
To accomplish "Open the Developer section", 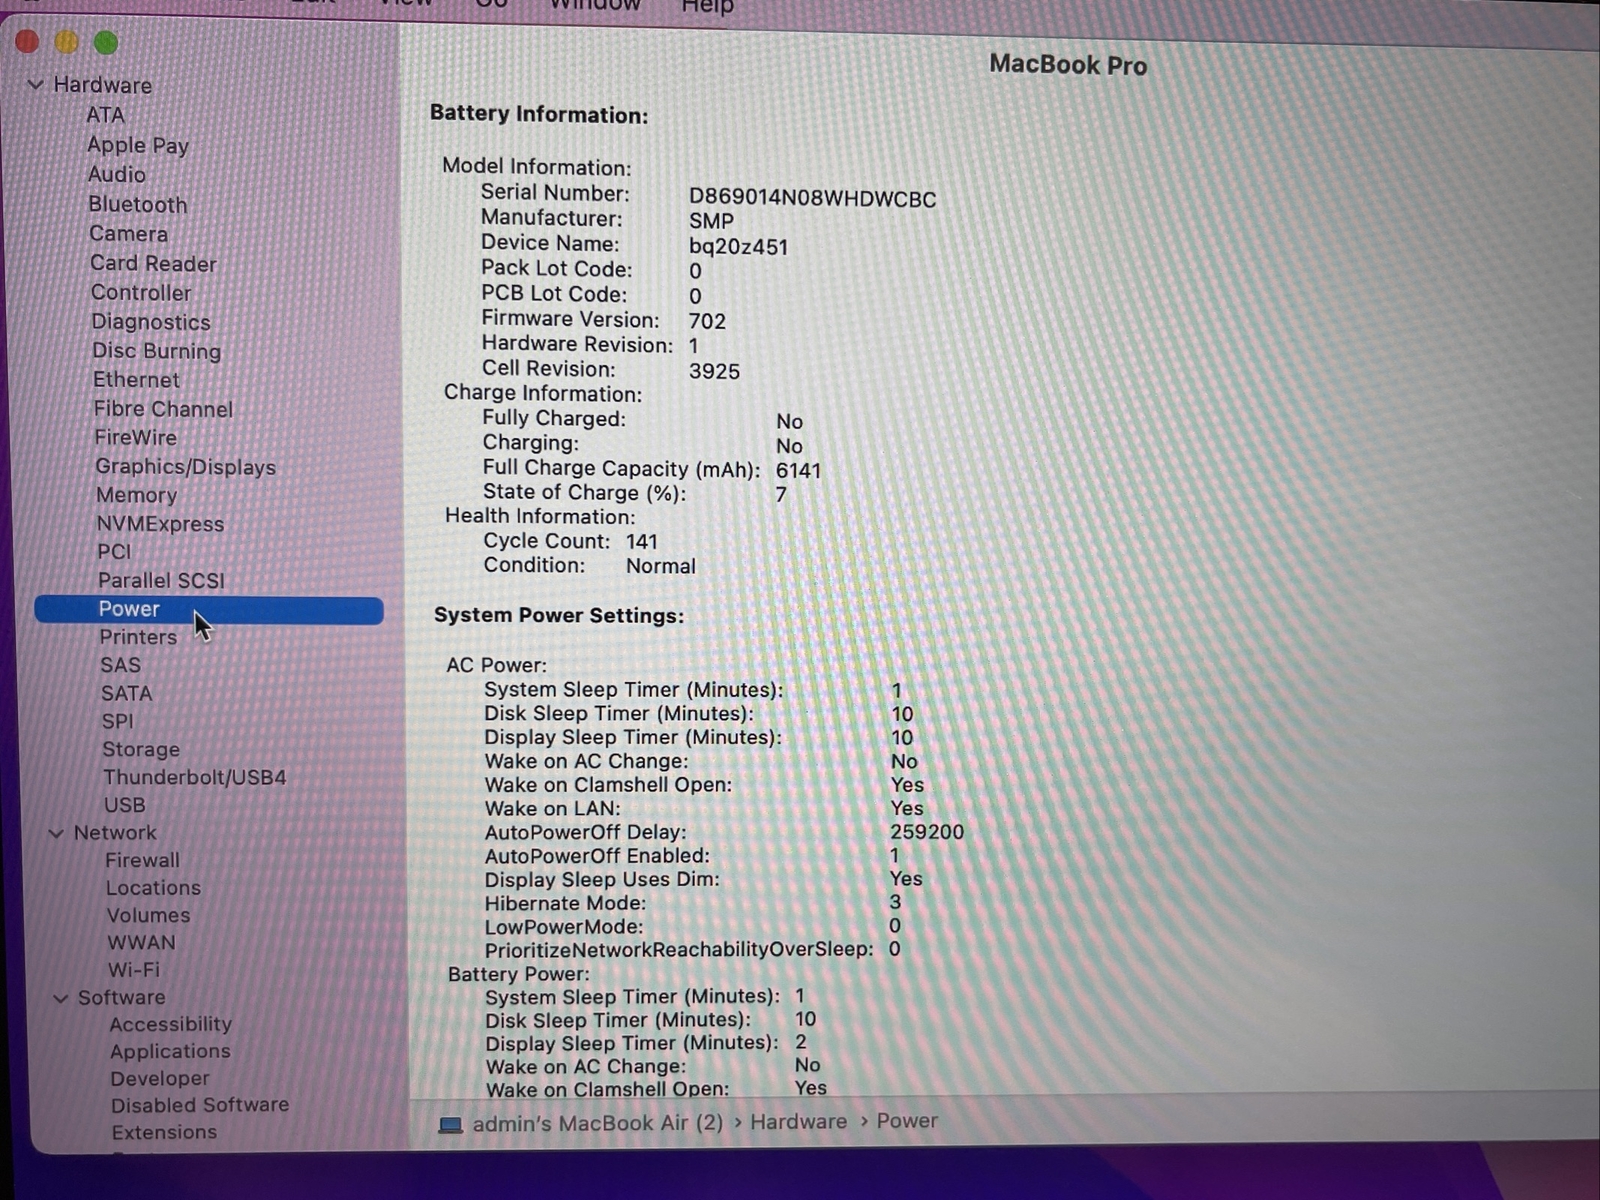I will point(160,1078).
